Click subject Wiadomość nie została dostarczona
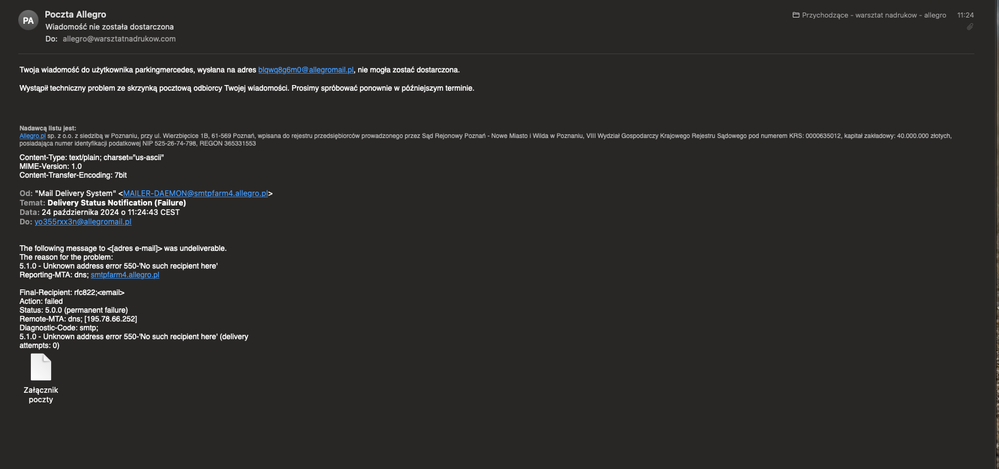The height and width of the screenshot is (469, 999). pos(110,27)
